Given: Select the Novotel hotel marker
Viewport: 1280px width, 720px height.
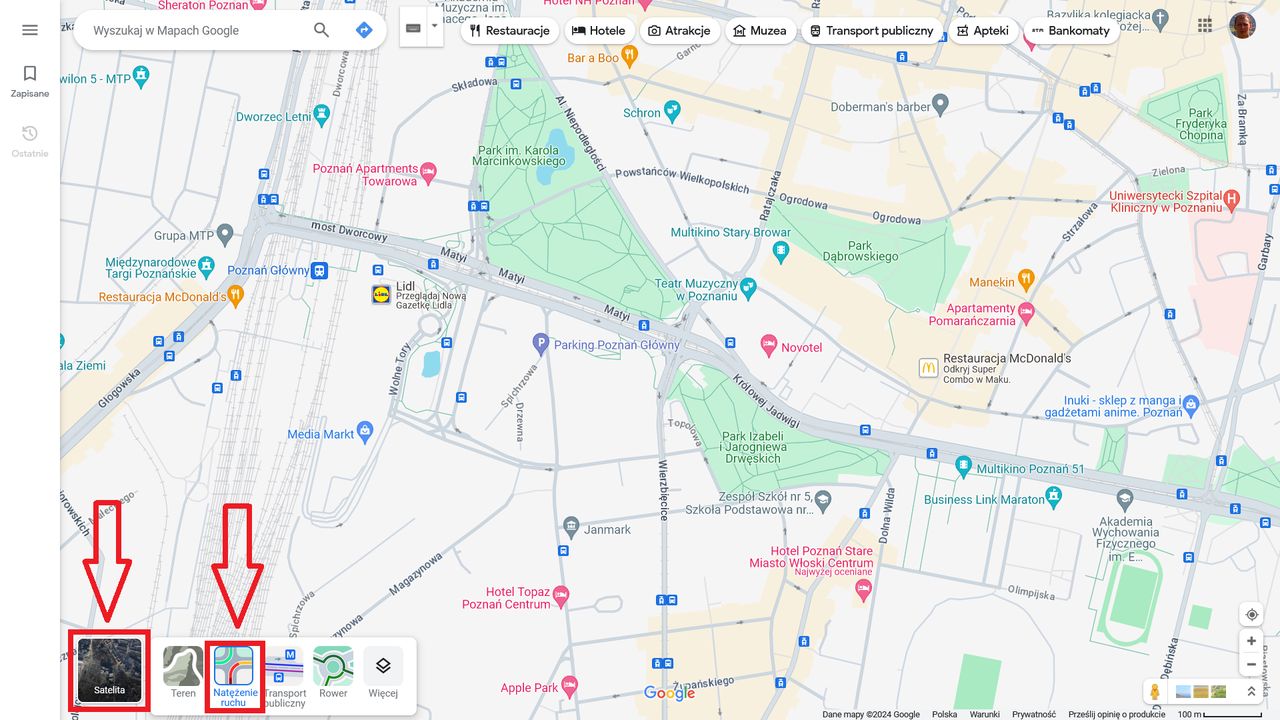Looking at the screenshot, I should pos(769,346).
